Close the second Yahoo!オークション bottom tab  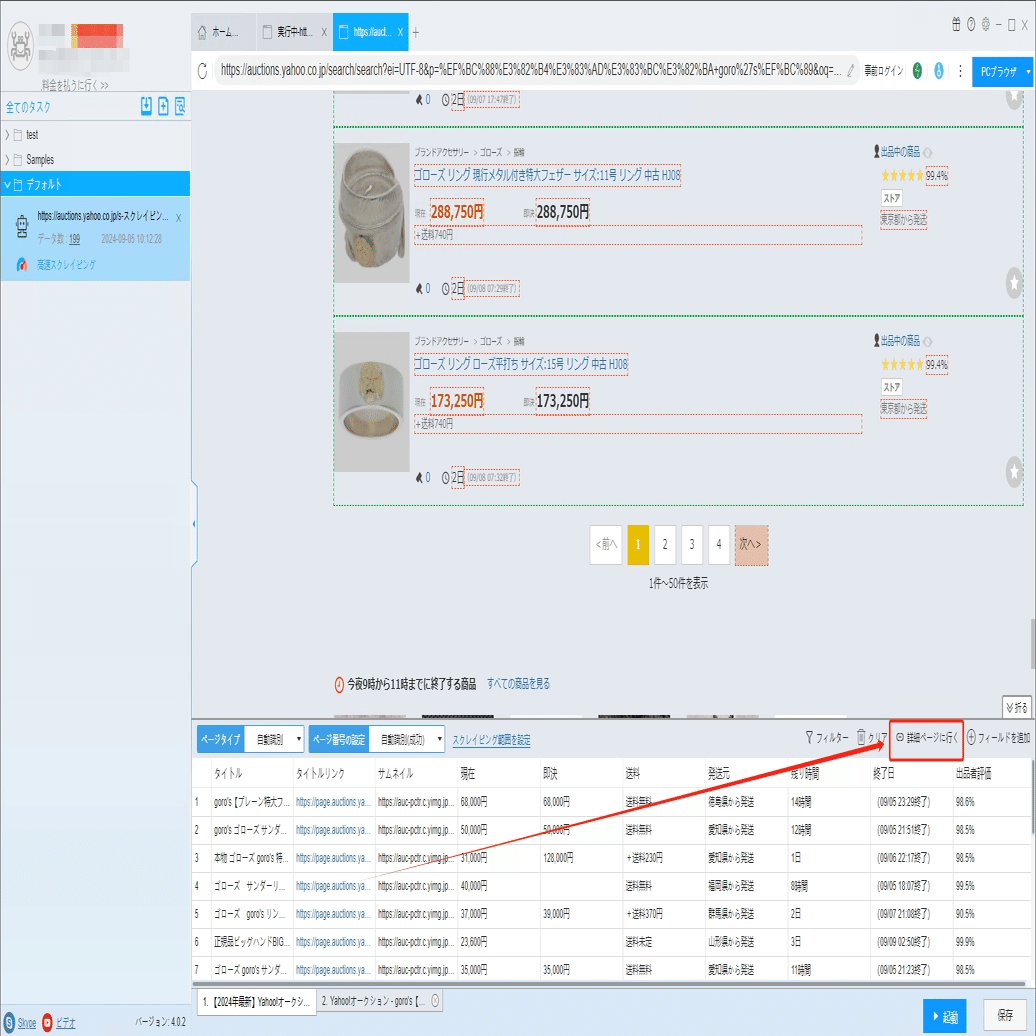pos(435,1001)
